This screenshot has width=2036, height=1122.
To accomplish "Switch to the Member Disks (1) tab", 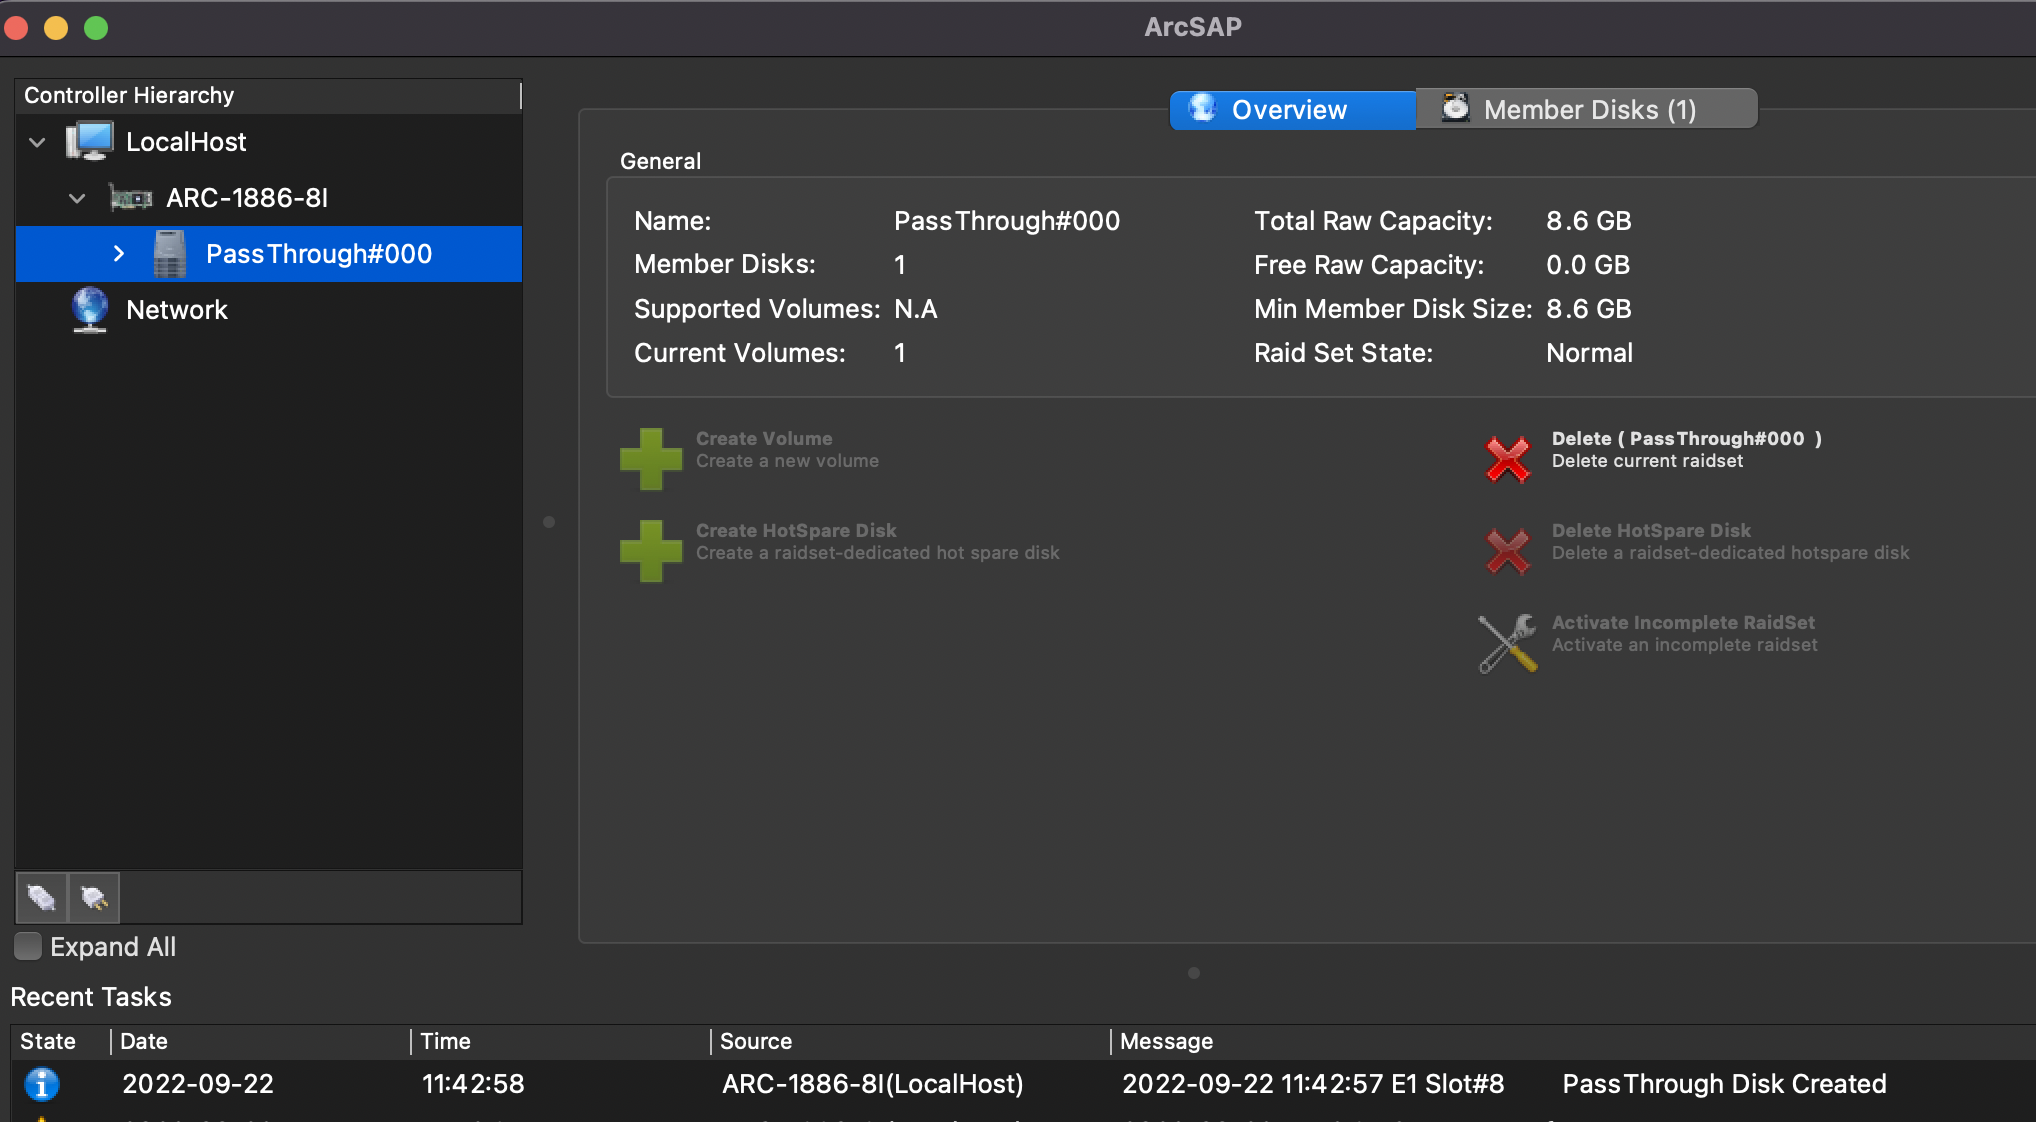I will (1587, 109).
